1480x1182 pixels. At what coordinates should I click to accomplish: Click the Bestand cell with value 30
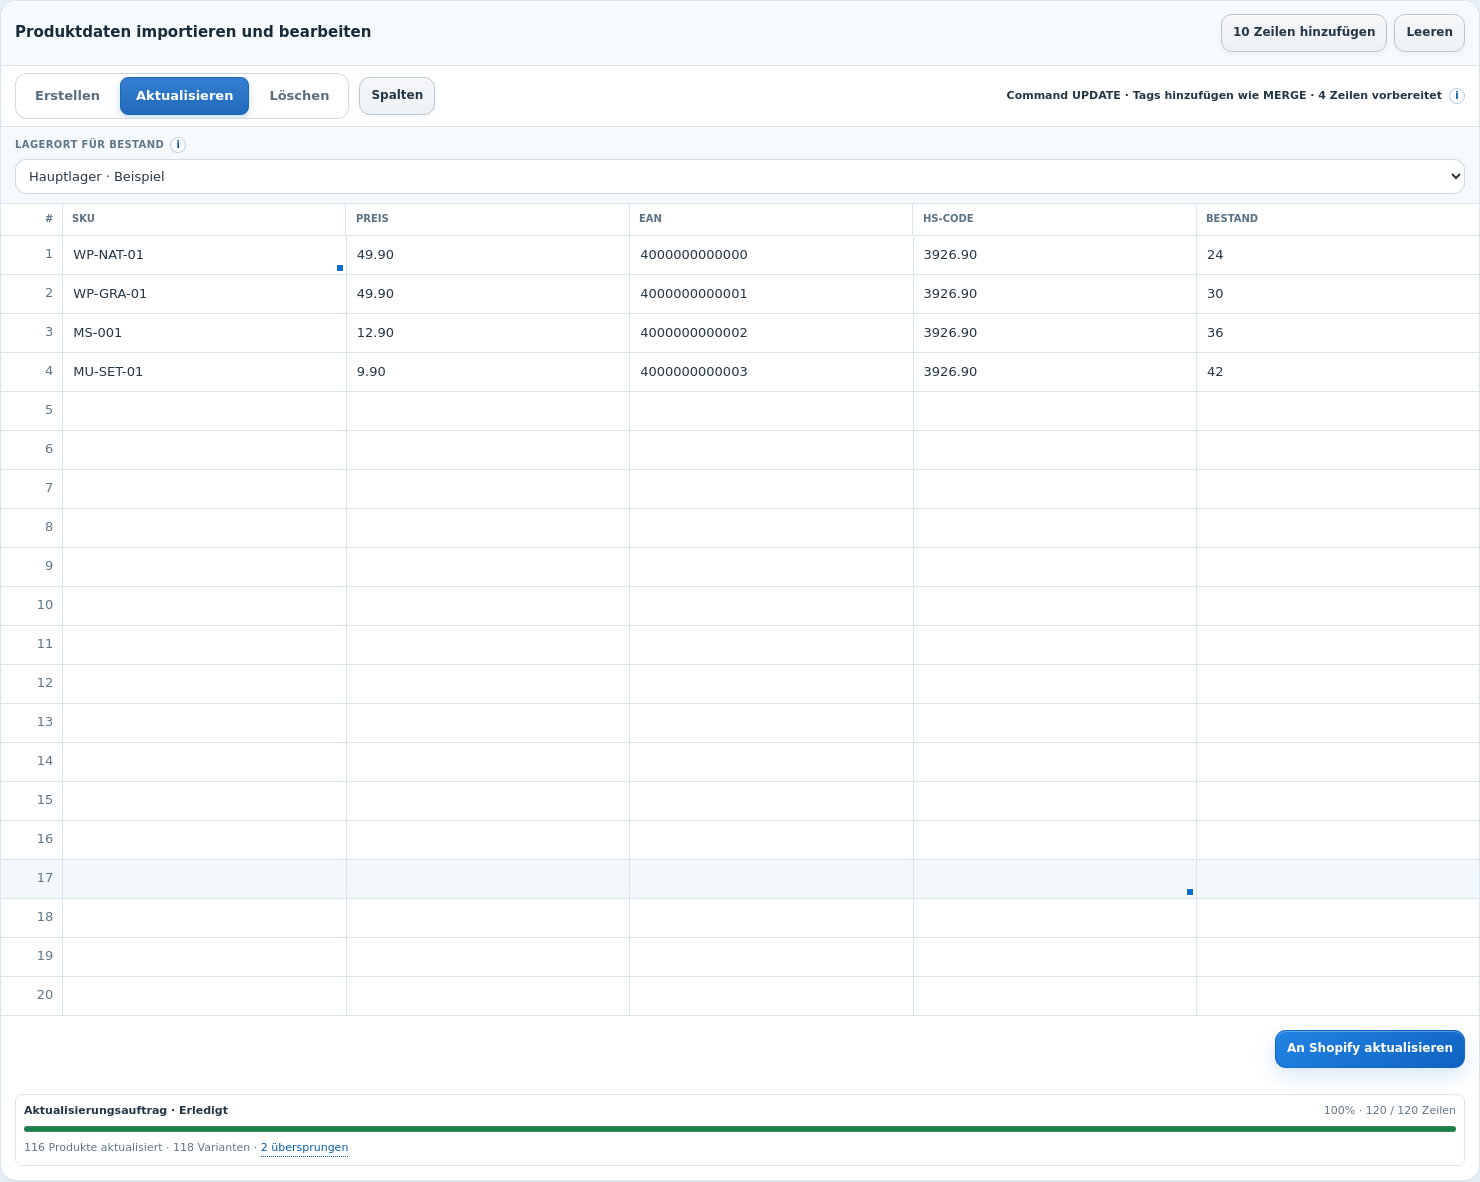click(x=1338, y=294)
